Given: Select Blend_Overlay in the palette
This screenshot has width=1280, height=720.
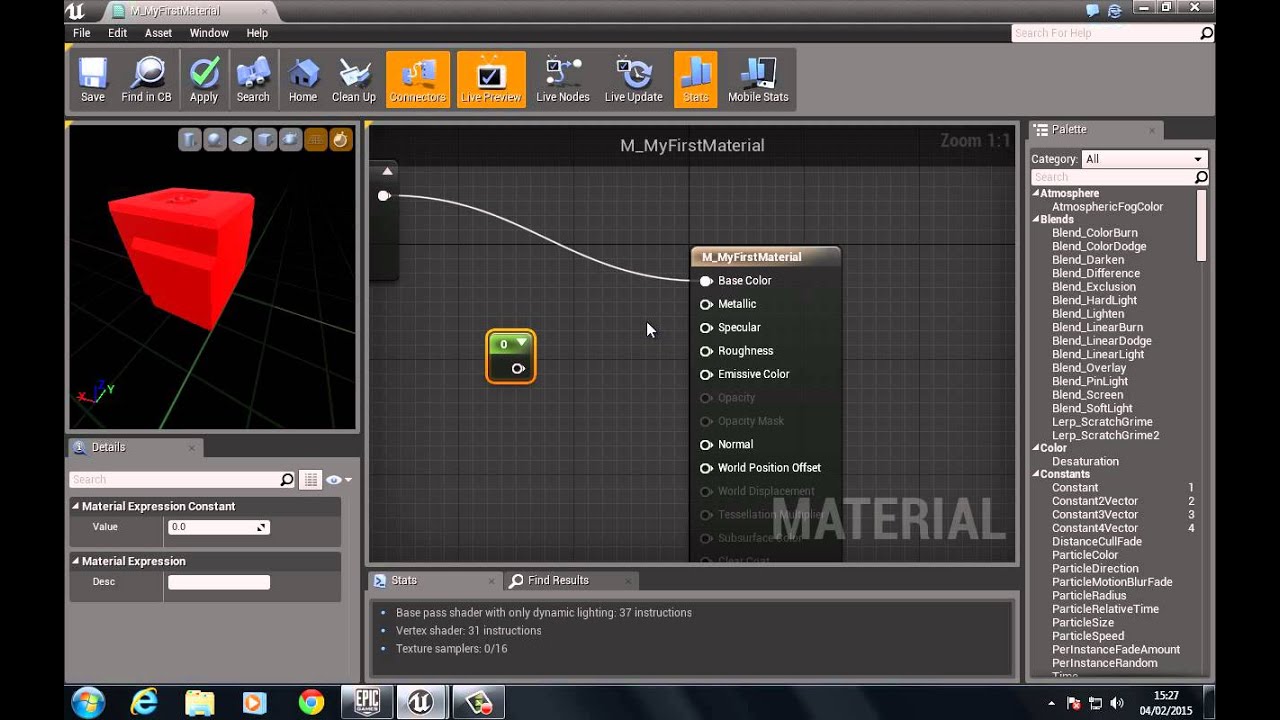Looking at the screenshot, I should [x=1089, y=368].
